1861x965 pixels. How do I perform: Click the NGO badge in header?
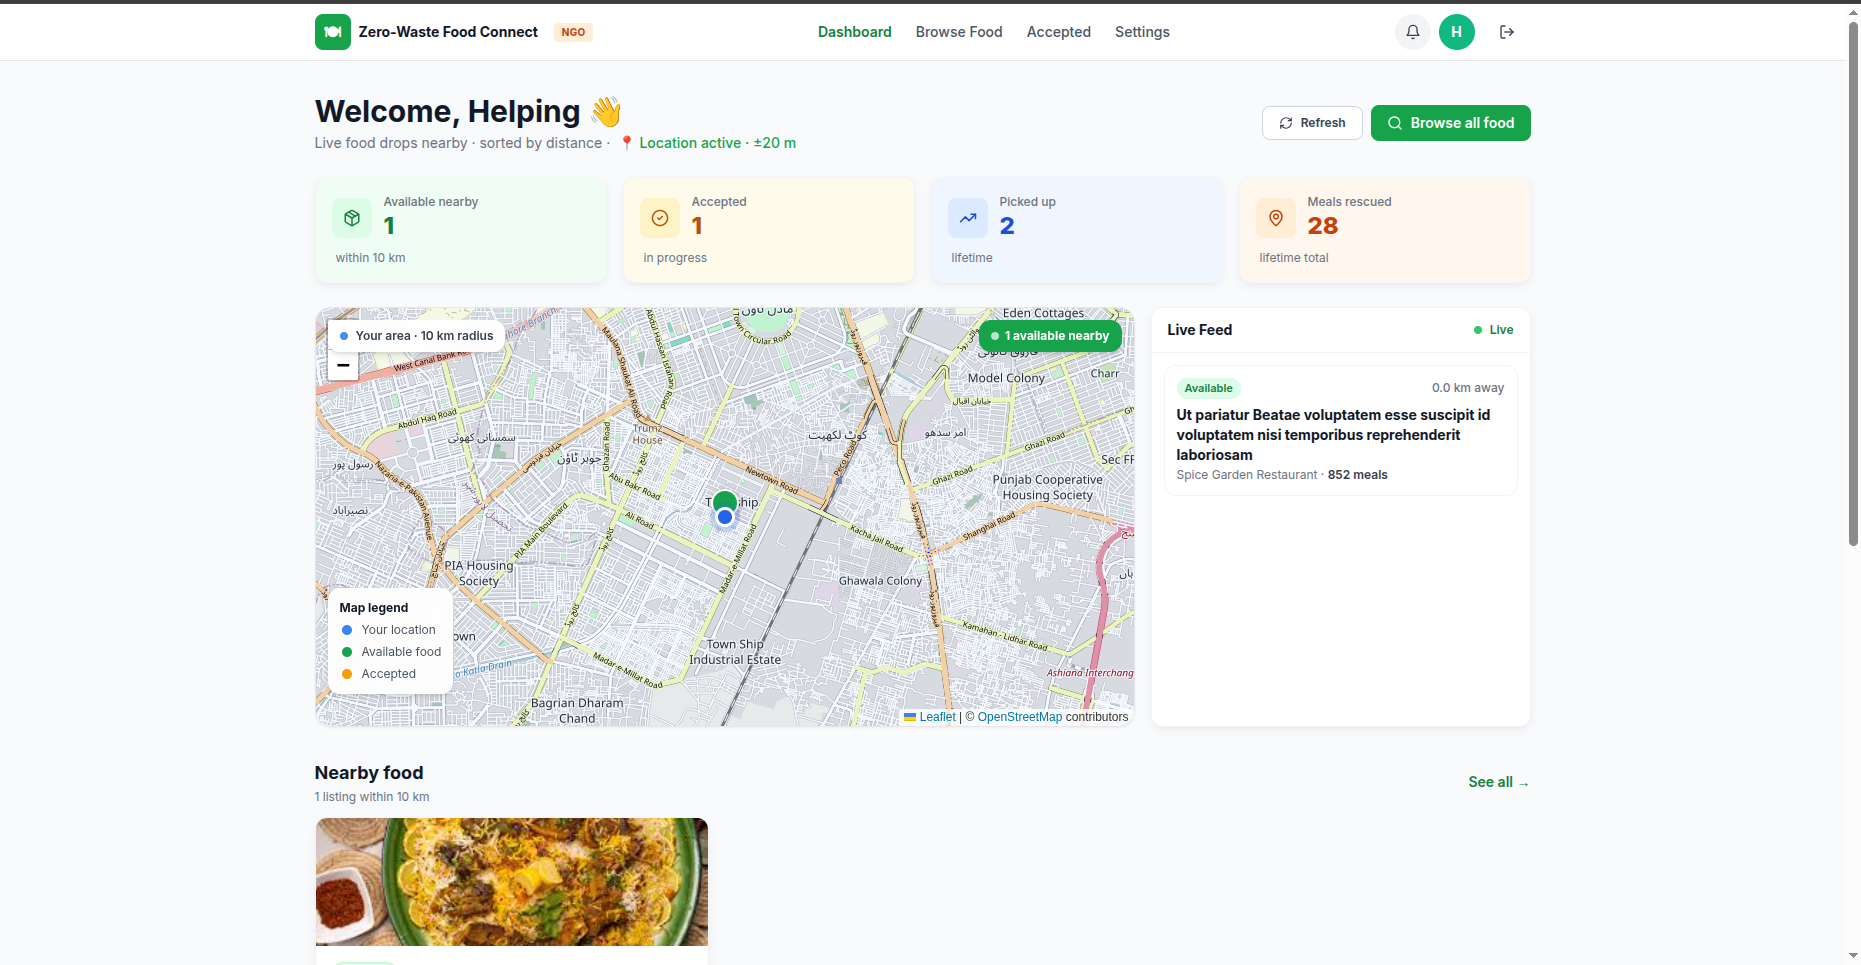(573, 32)
